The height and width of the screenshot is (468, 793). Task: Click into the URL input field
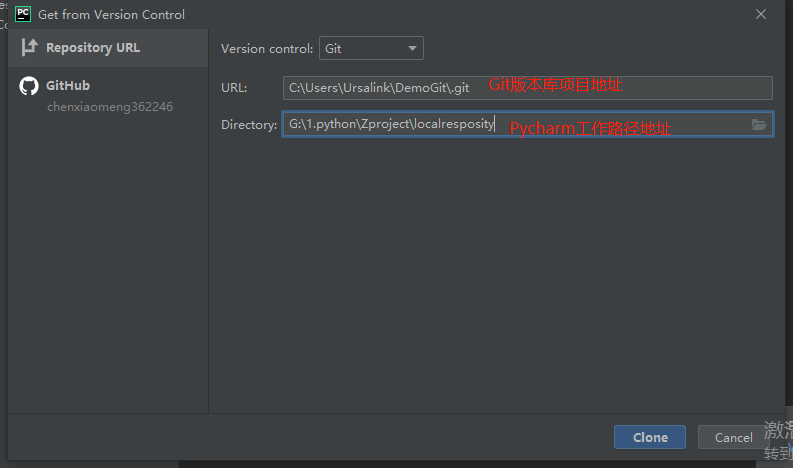pos(527,88)
